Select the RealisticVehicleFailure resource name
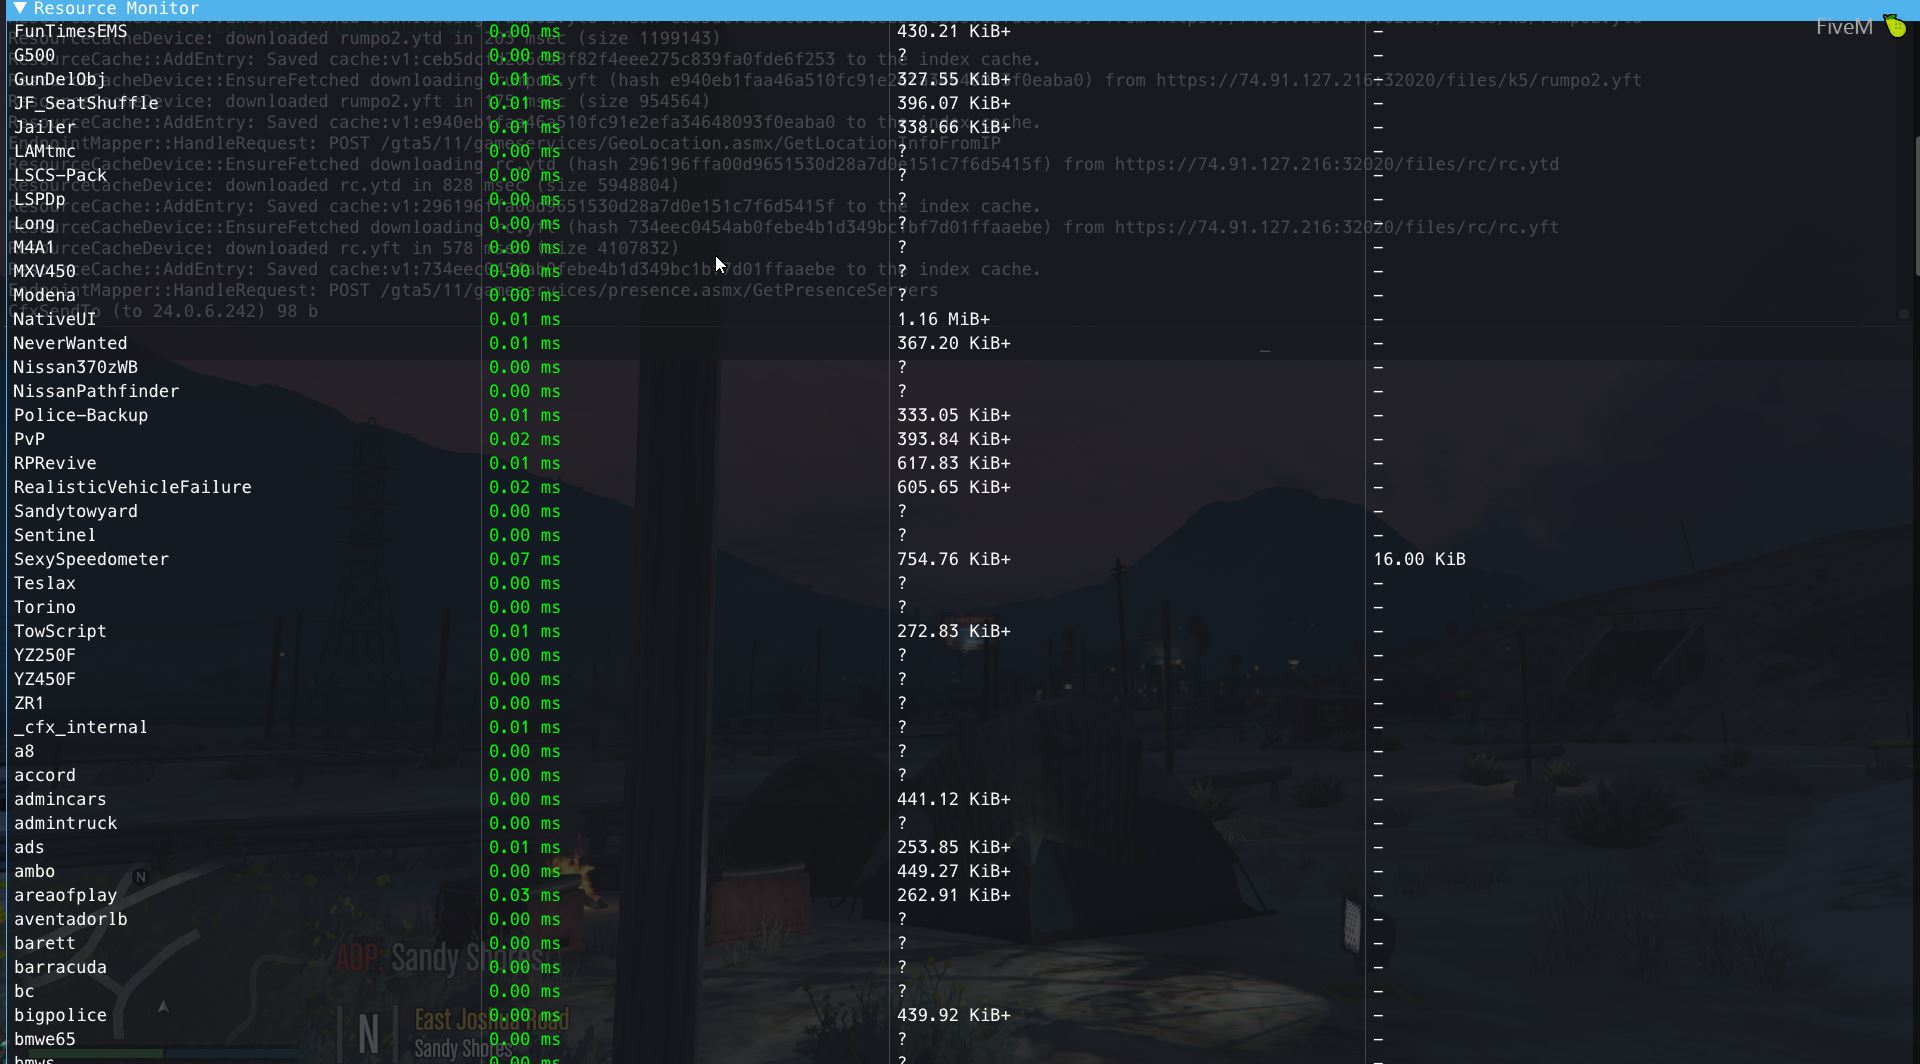 133,487
